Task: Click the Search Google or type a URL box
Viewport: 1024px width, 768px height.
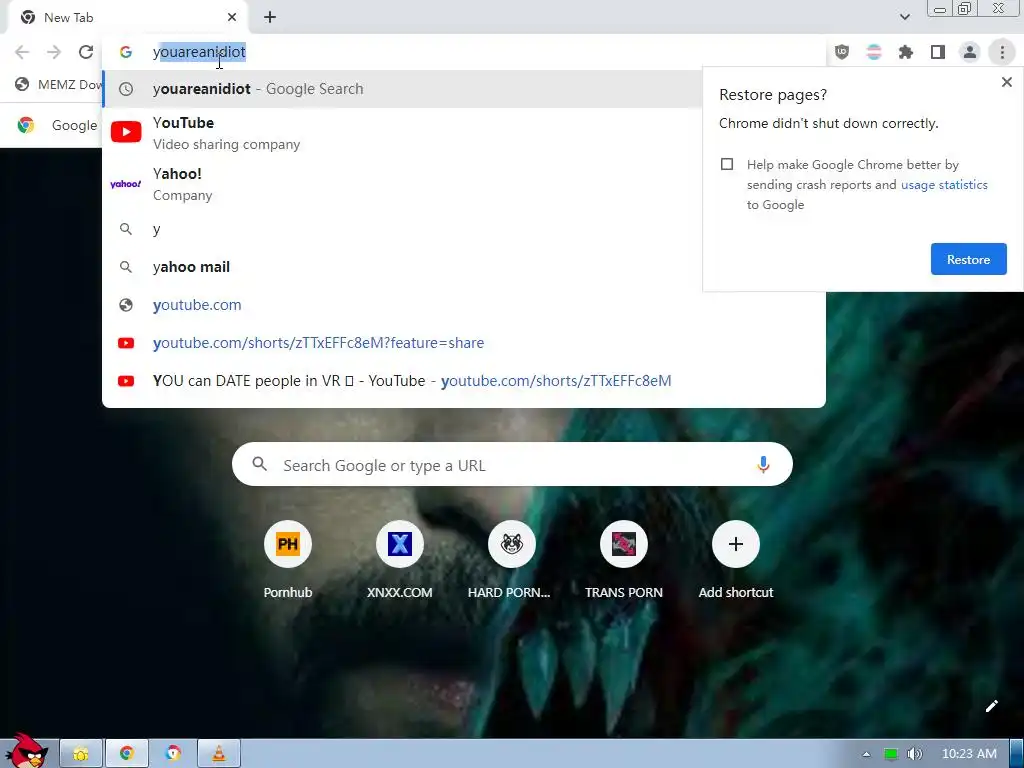Action: [x=512, y=464]
